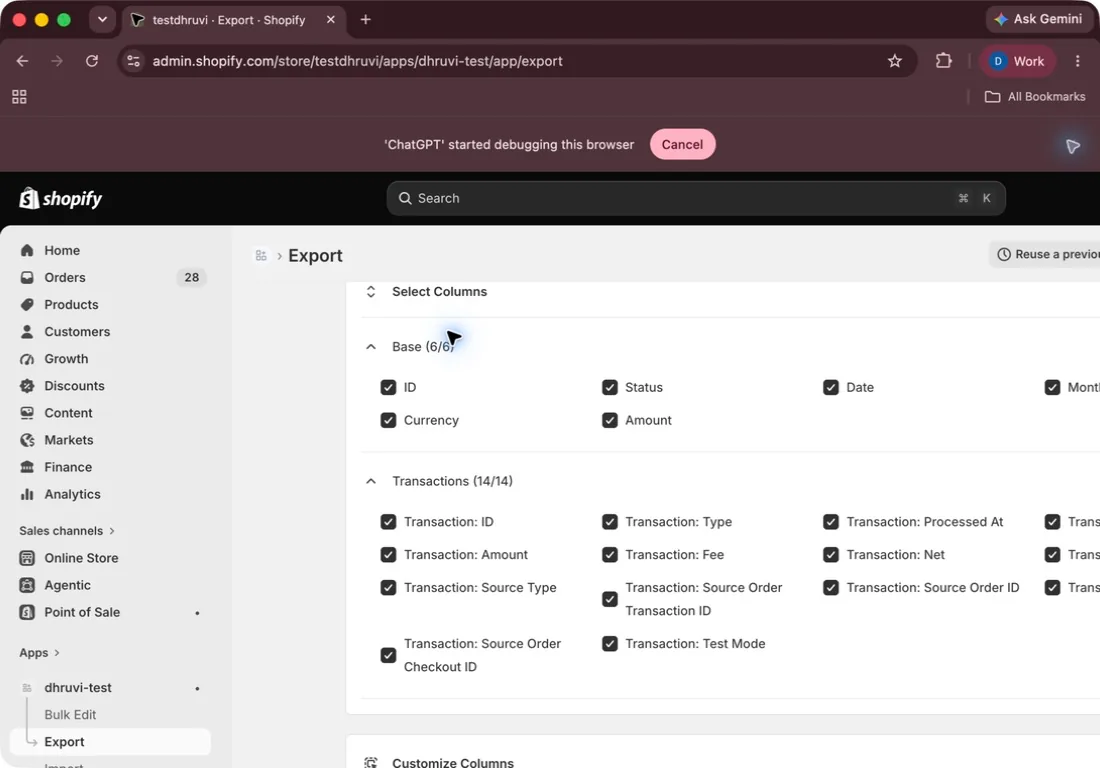The height and width of the screenshot is (768, 1100).
Task: Click the Agentic icon in sidebar
Action: 27,585
